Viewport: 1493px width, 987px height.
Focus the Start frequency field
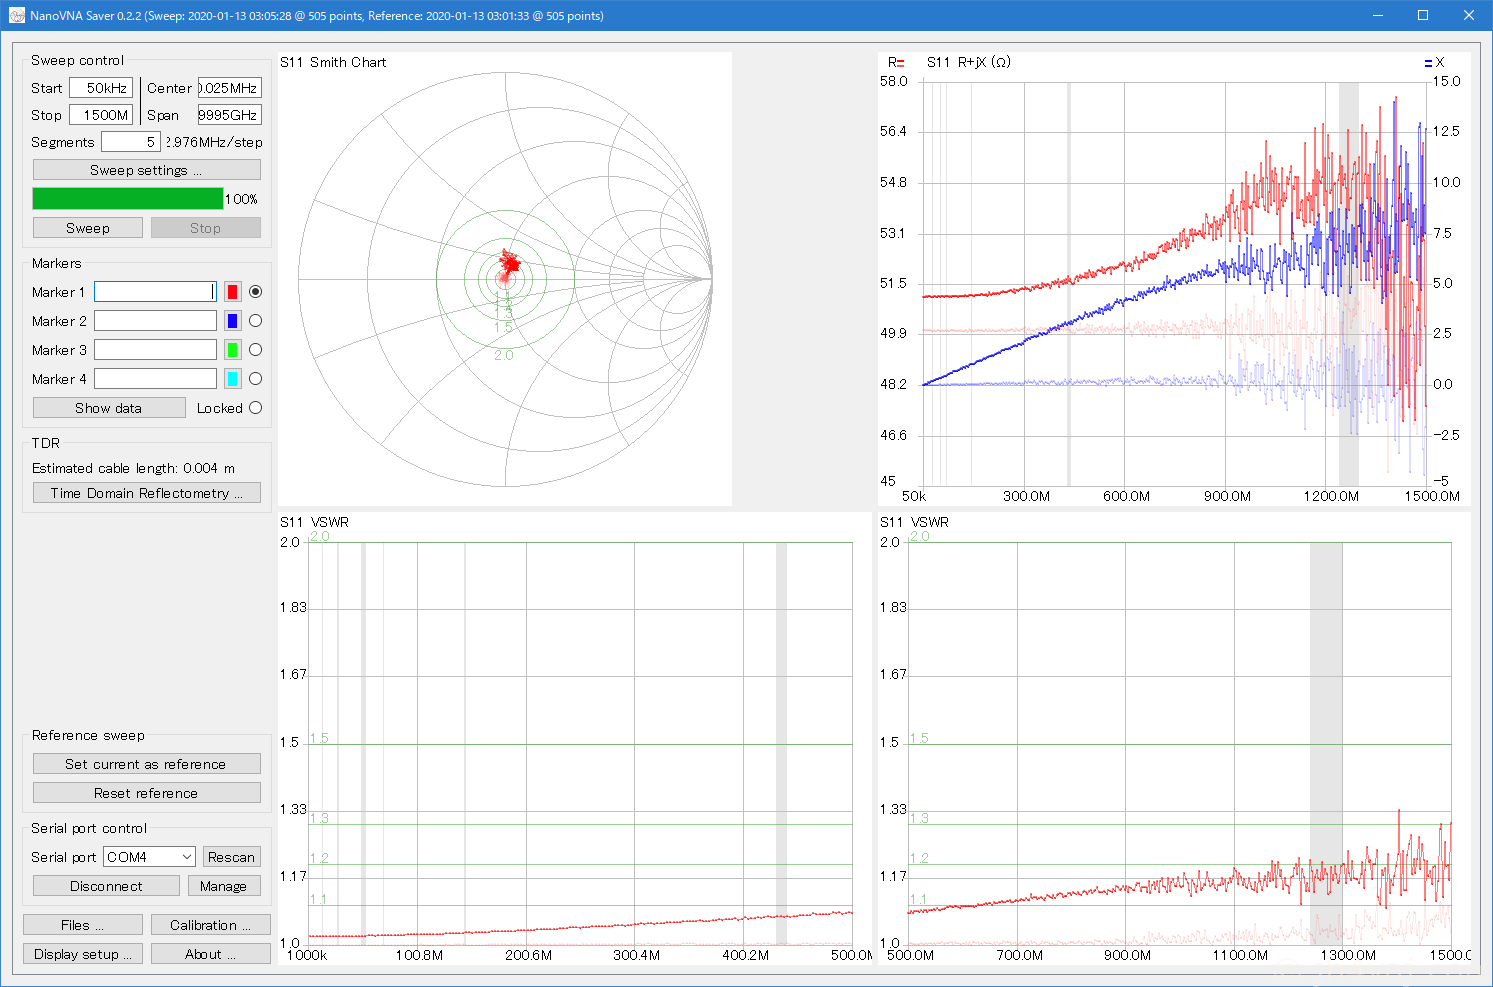point(101,88)
